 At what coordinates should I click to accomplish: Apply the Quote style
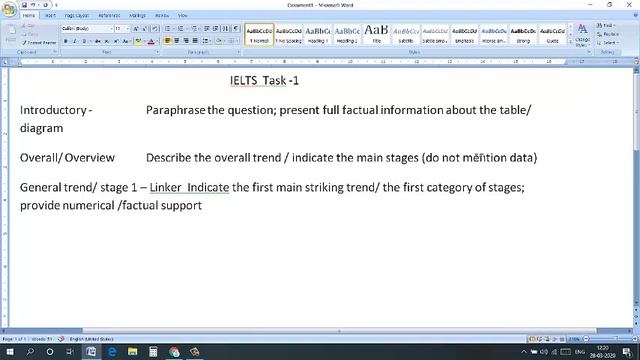pyautogui.click(x=553, y=35)
